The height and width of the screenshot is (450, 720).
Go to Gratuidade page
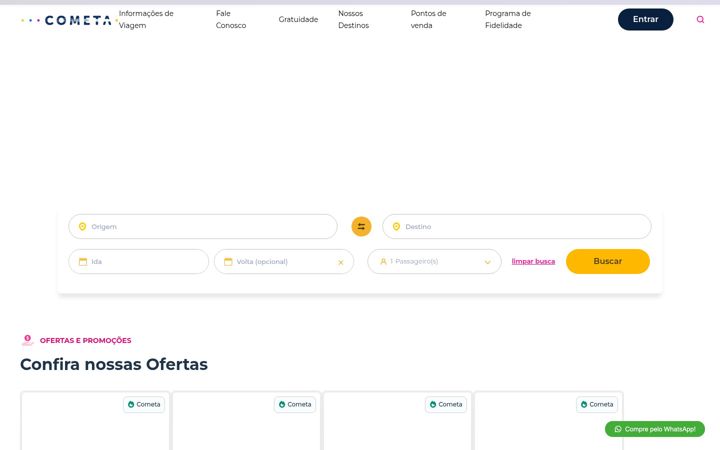point(298,19)
